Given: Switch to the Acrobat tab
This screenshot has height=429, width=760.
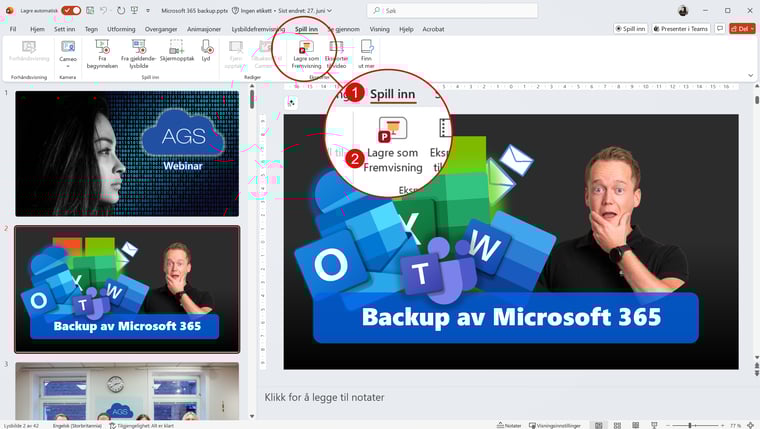Looking at the screenshot, I should coord(433,29).
